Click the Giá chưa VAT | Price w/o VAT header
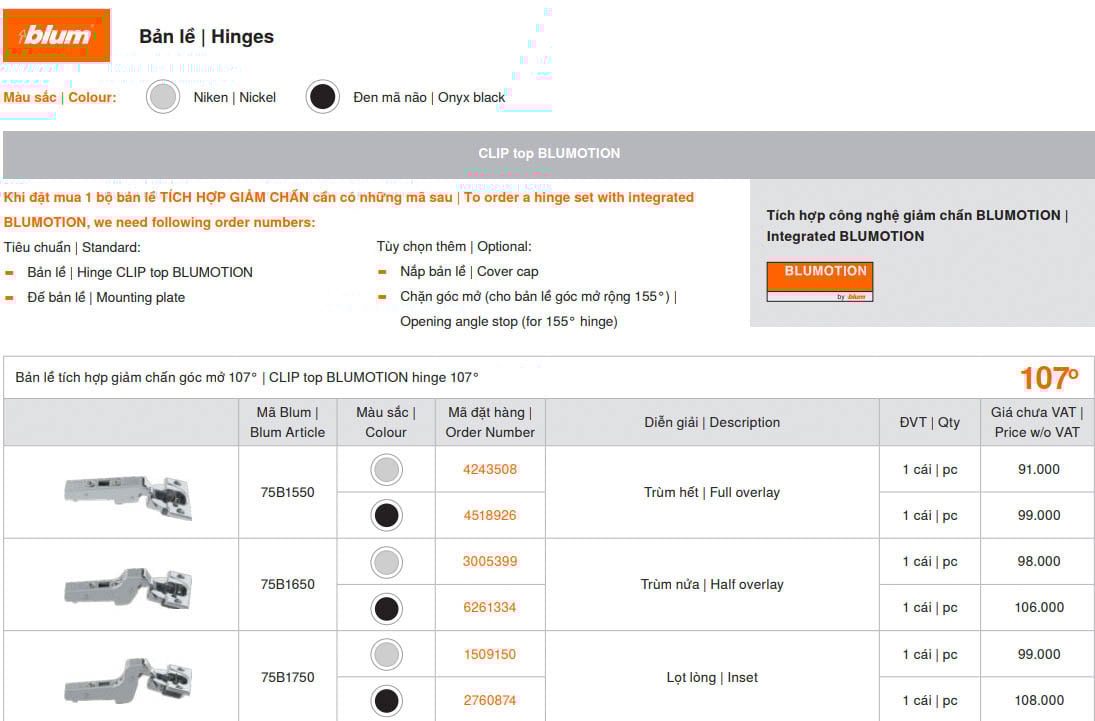1095x721 pixels. [x=1037, y=423]
